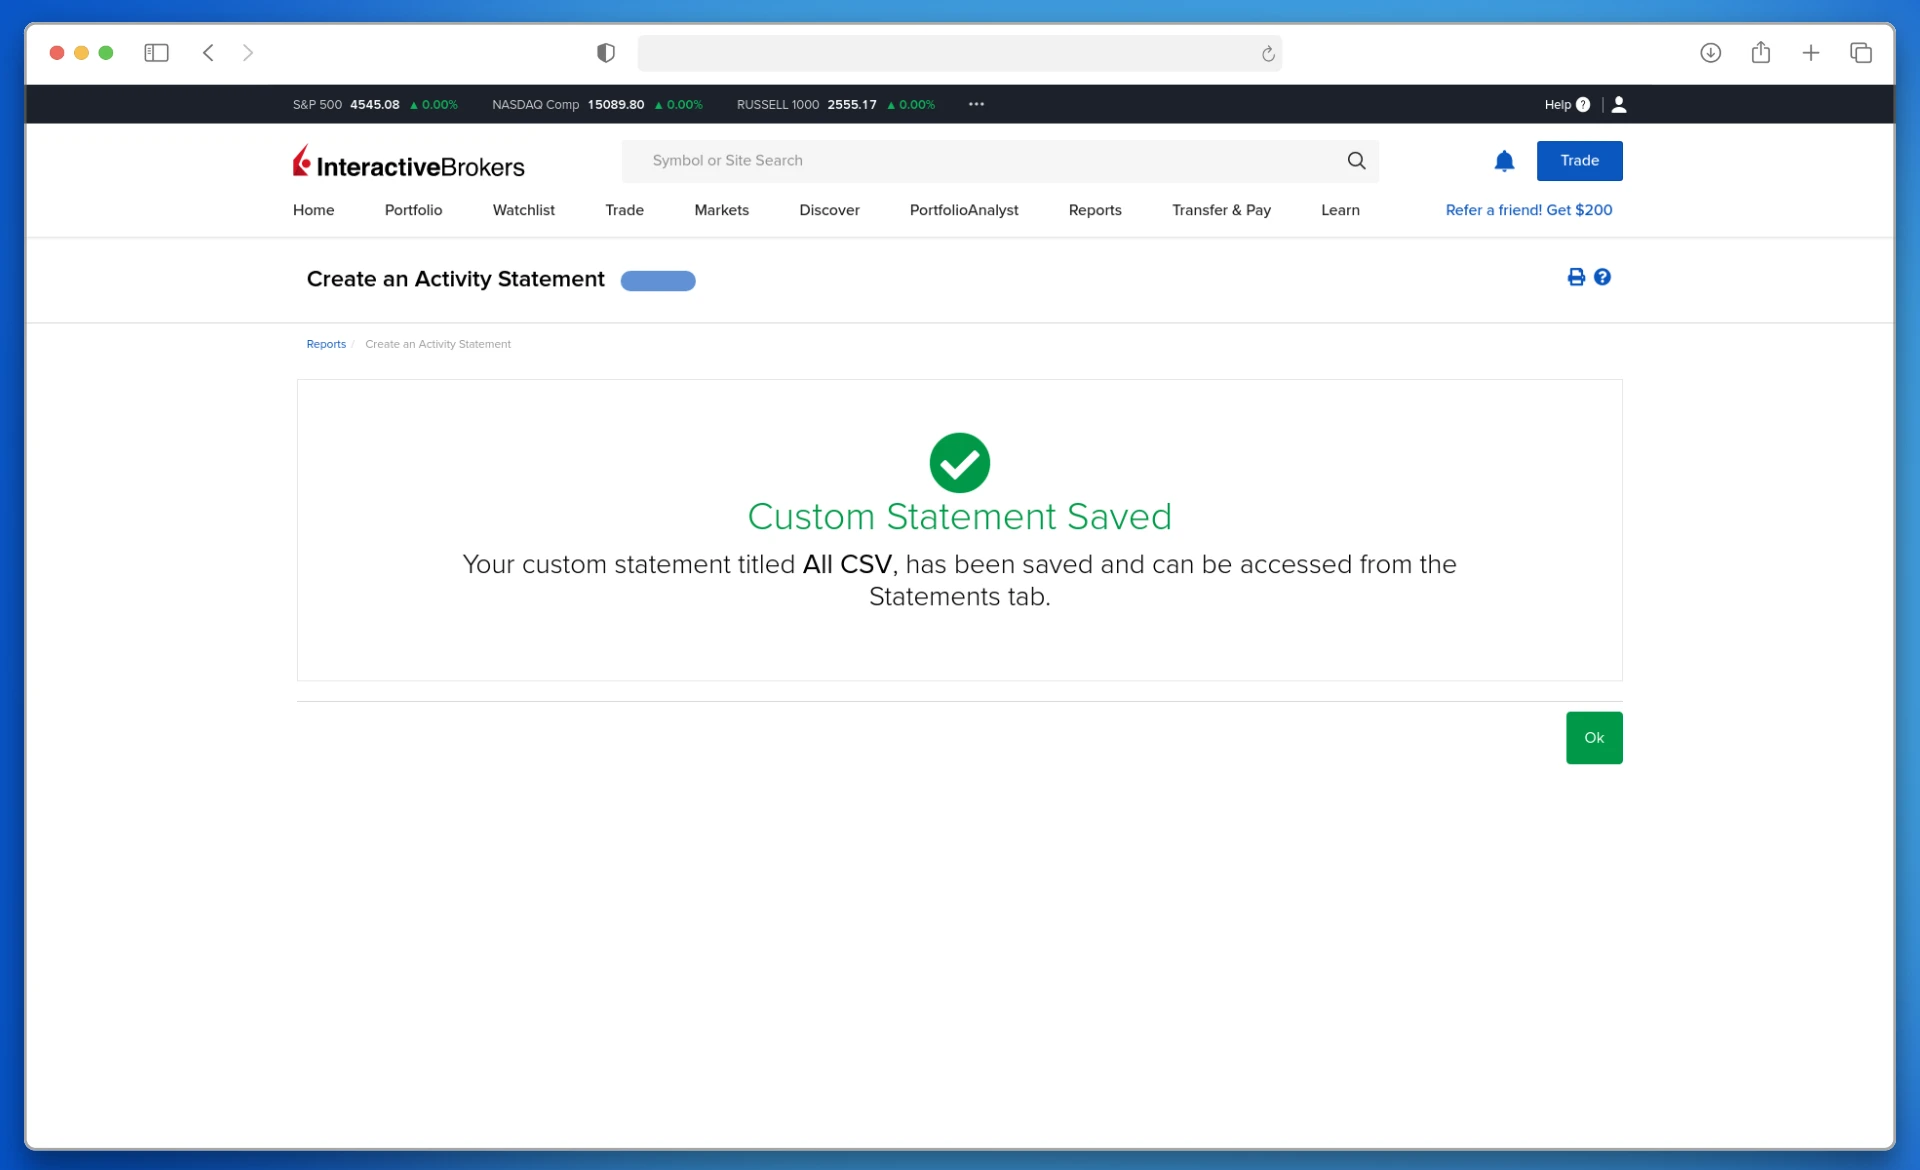
Task: Expand more market indices ellipsis
Action: point(976,104)
